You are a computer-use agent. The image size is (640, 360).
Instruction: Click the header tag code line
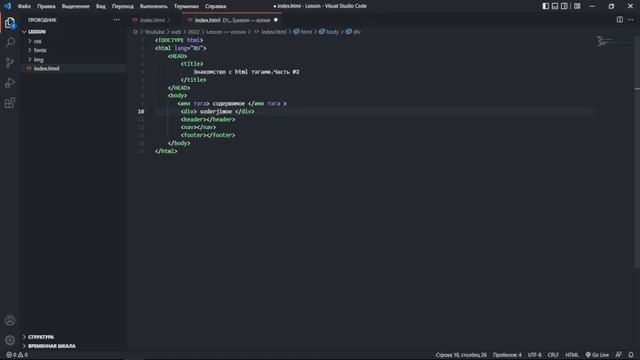pos(208,120)
